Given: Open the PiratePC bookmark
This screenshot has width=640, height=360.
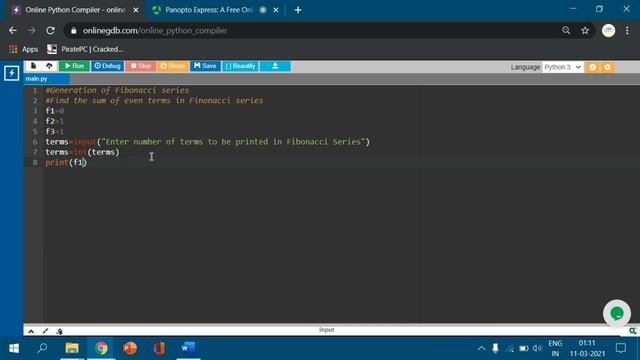Looking at the screenshot, I should pyautogui.click(x=85, y=49).
